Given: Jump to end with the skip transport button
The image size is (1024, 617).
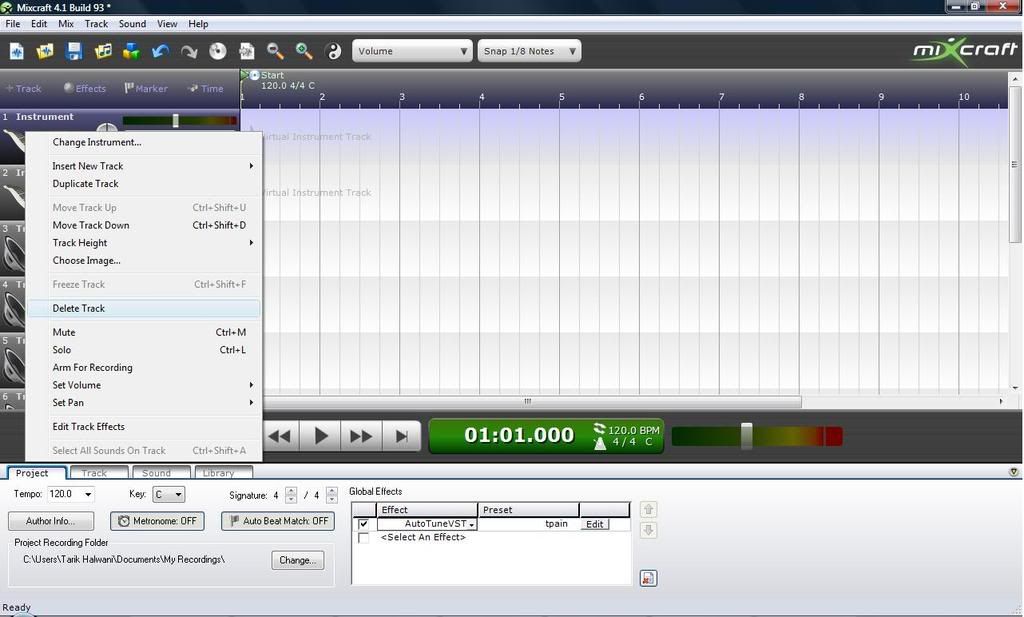Looking at the screenshot, I should (402, 436).
